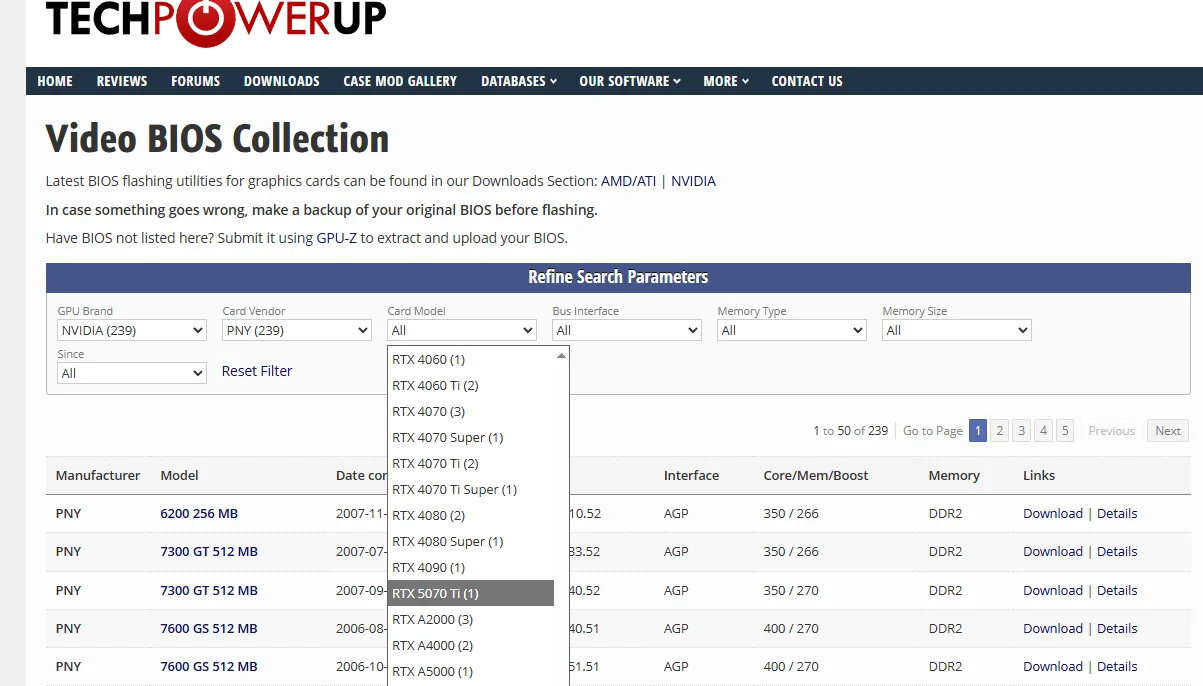1203x686 pixels.
Task: Open 7300 GT 512 MB, 2007-07 row
Action: point(209,552)
